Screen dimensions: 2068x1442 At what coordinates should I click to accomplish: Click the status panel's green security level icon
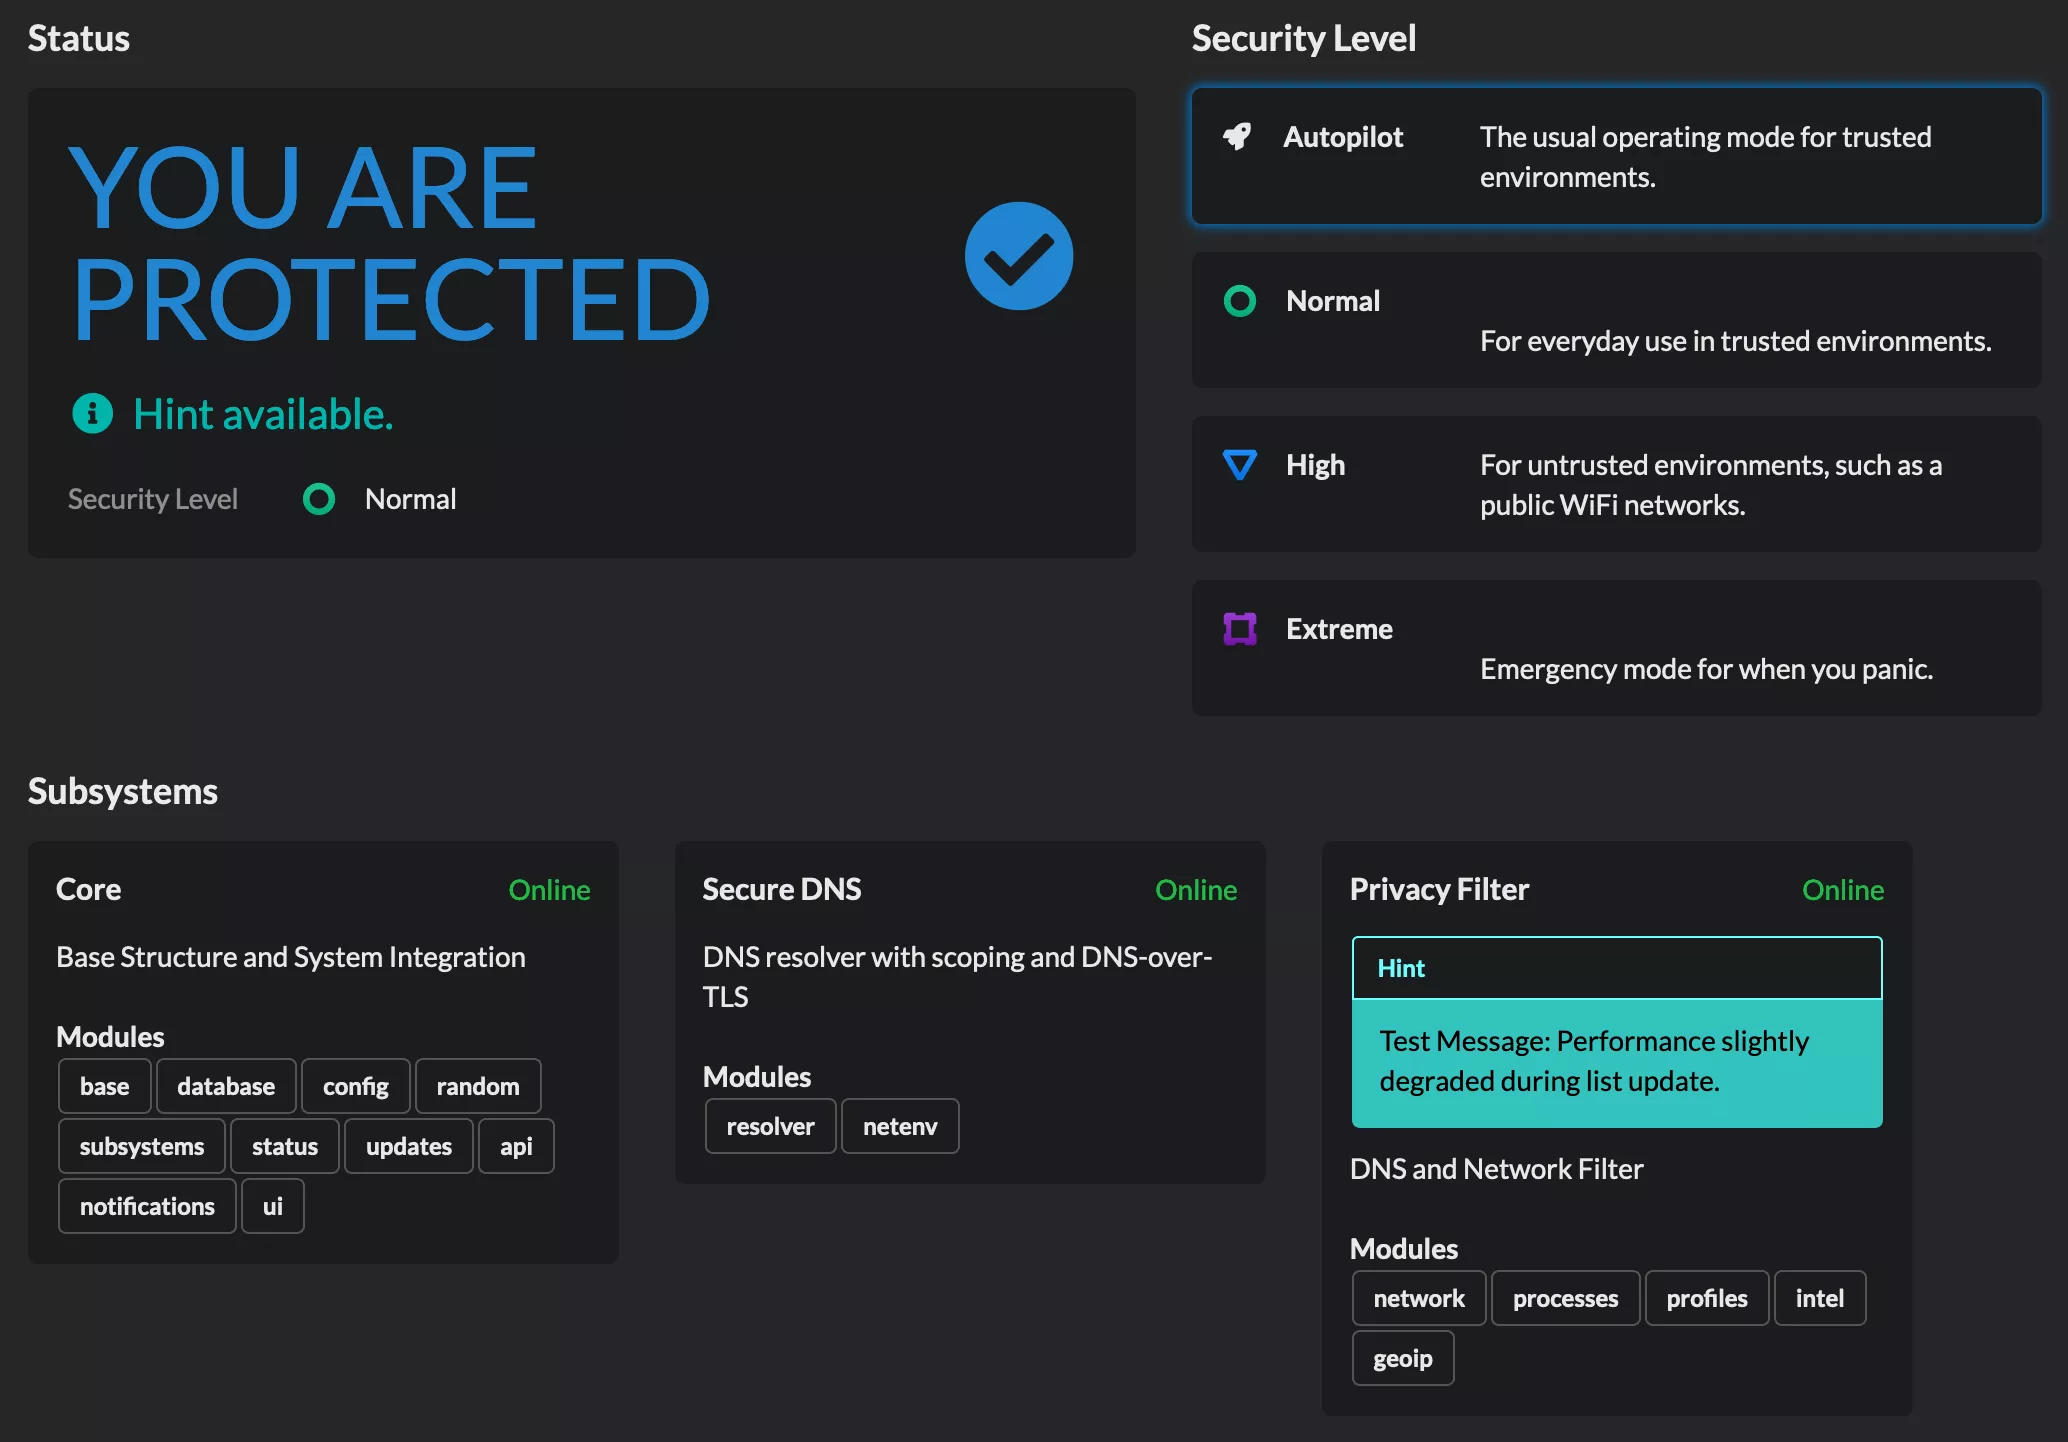pos(319,499)
